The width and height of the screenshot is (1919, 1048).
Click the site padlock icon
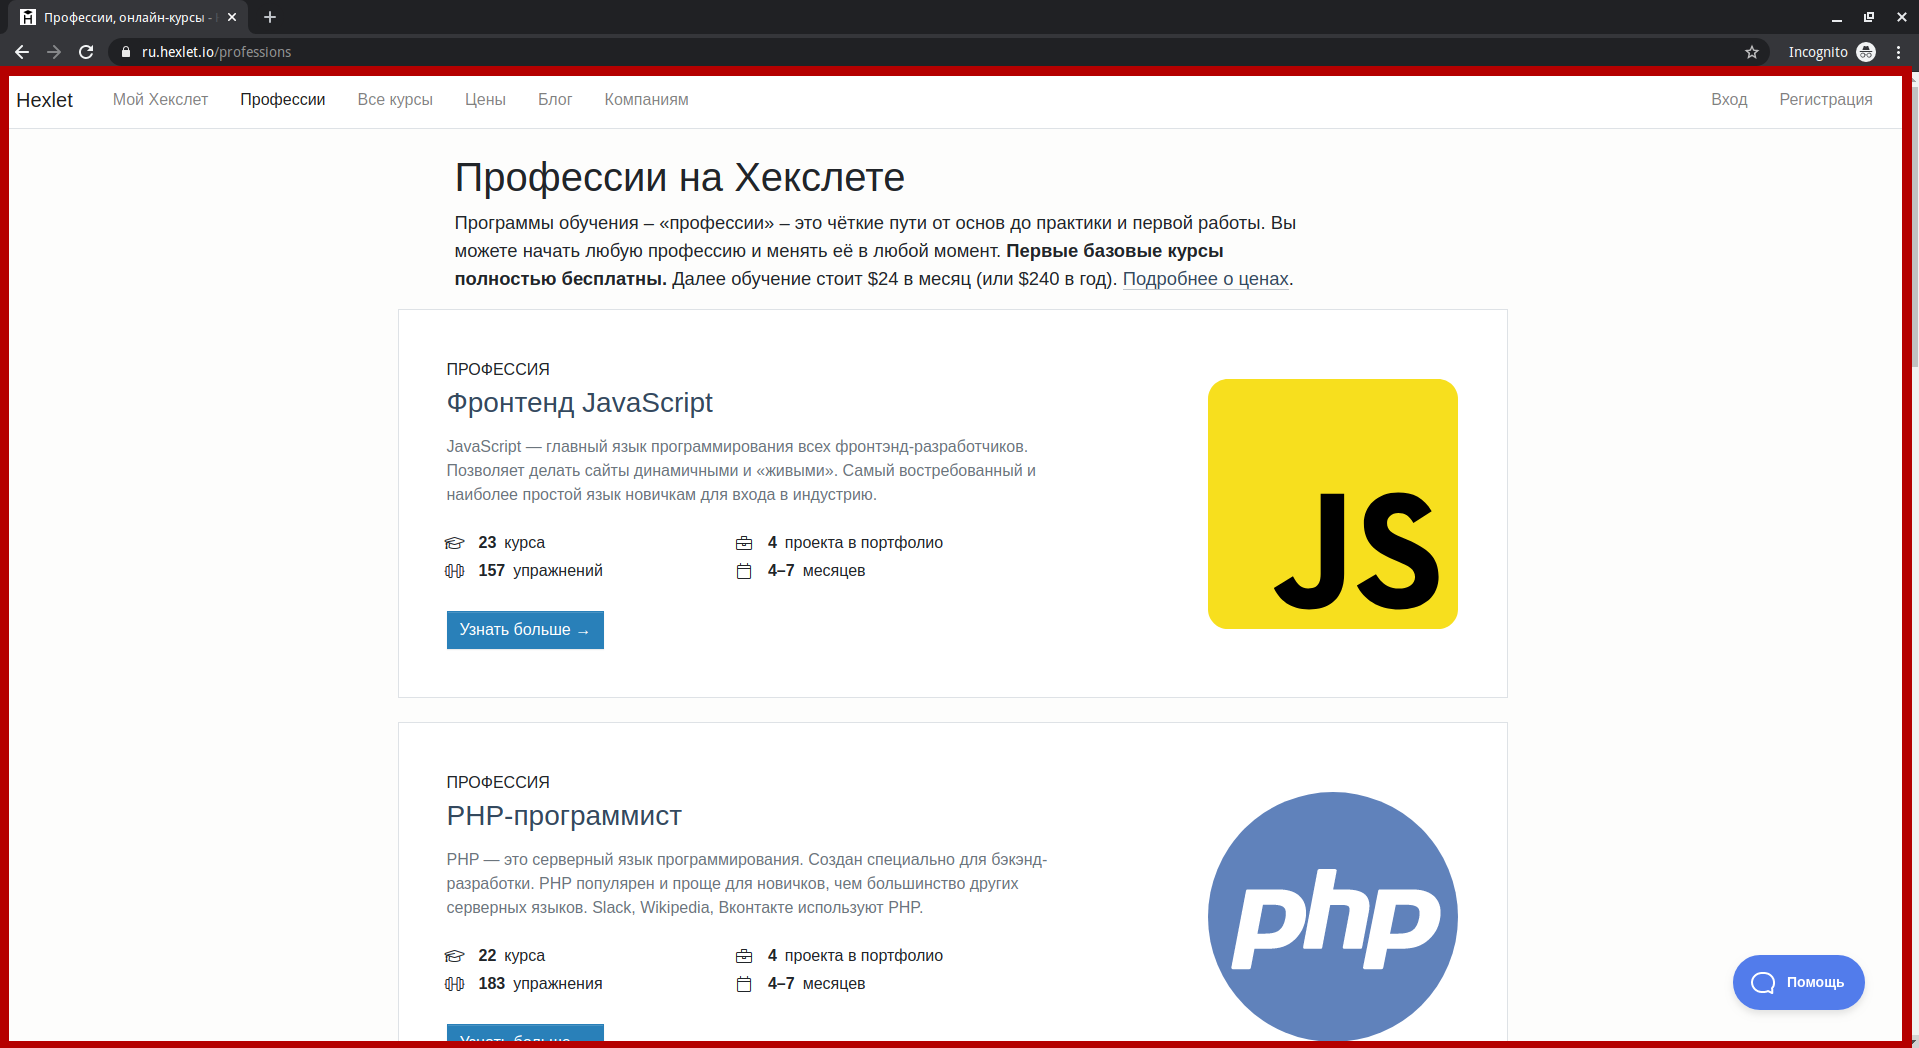[x=126, y=52]
